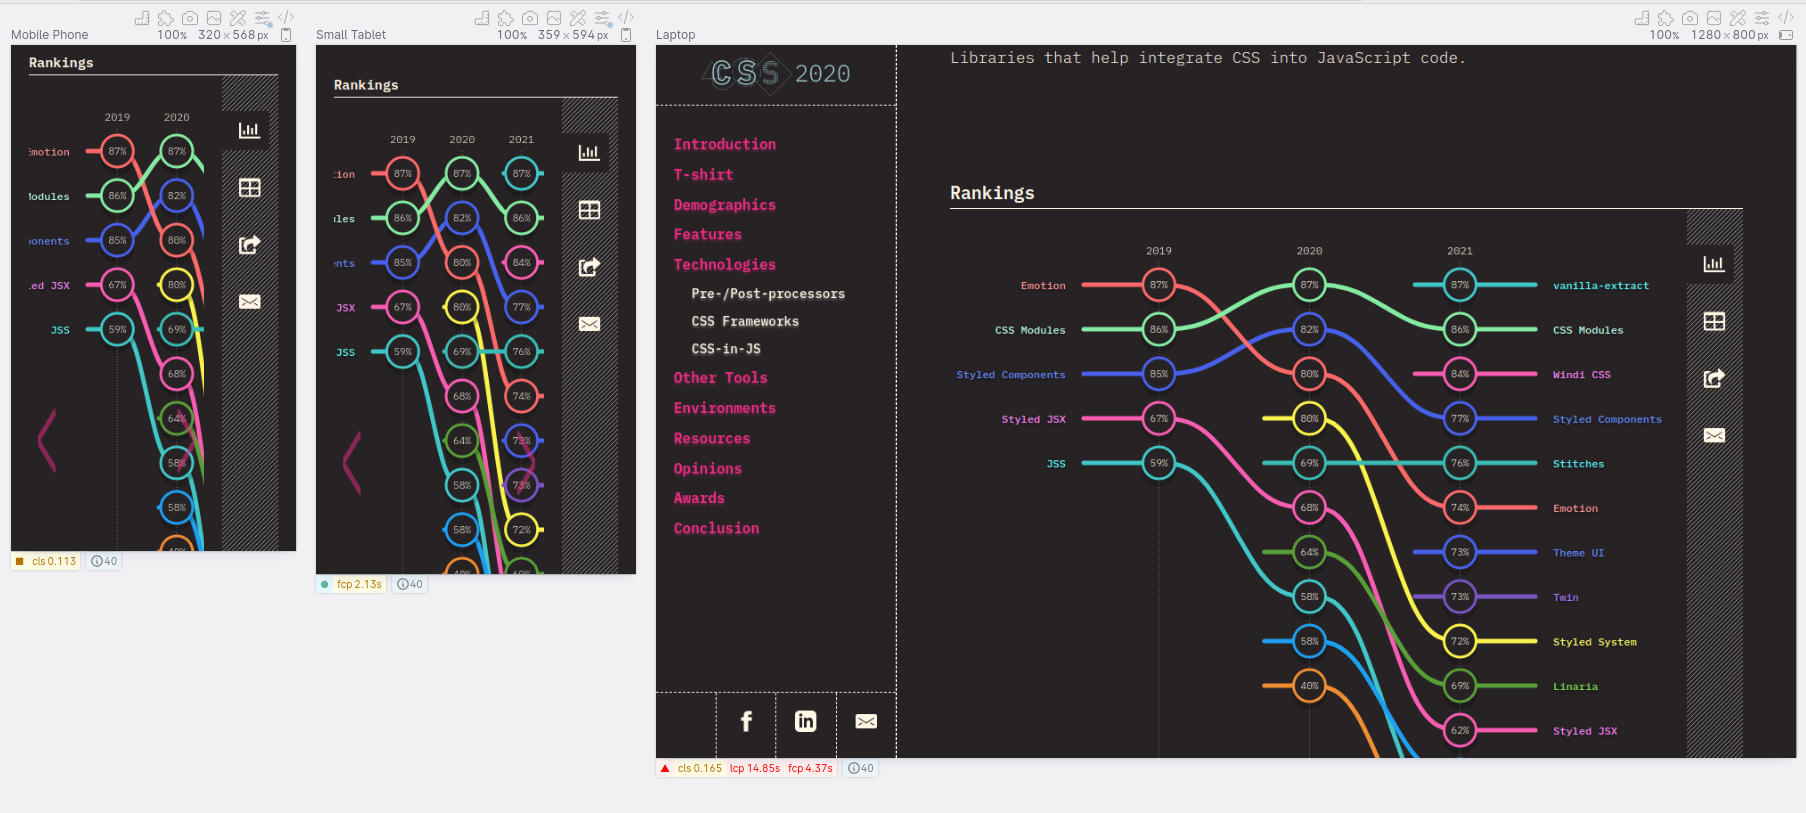This screenshot has height=813, width=1806.
Task: Open the code panel for Mobile Phone
Action: click(286, 18)
